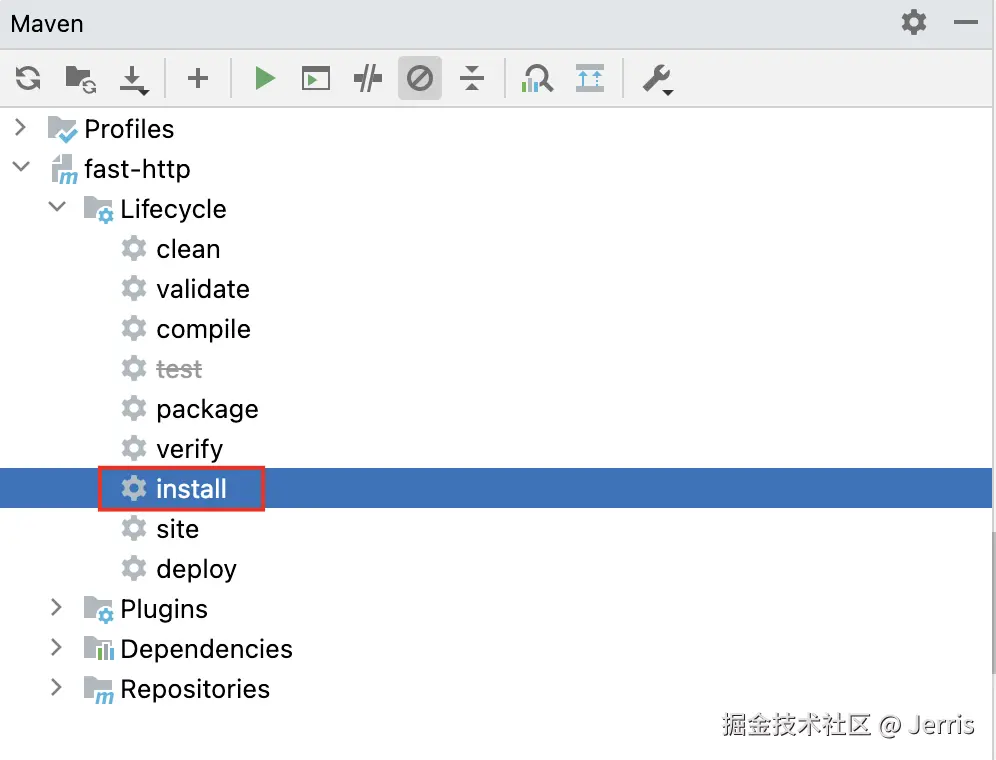
Task: Click the Lifecycle folder gear icon
Action: [x=98, y=210]
